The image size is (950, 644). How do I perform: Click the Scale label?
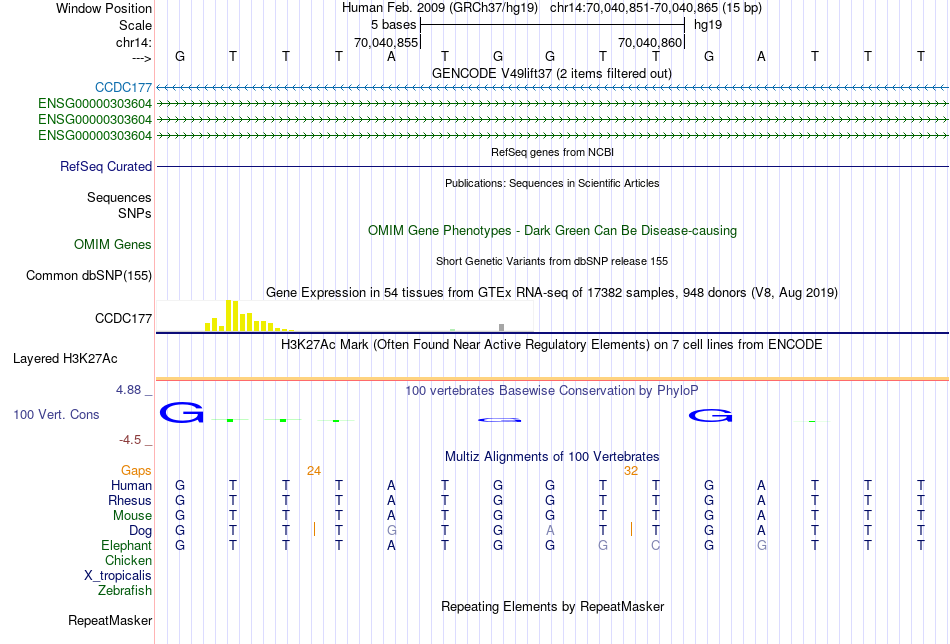tap(135, 25)
